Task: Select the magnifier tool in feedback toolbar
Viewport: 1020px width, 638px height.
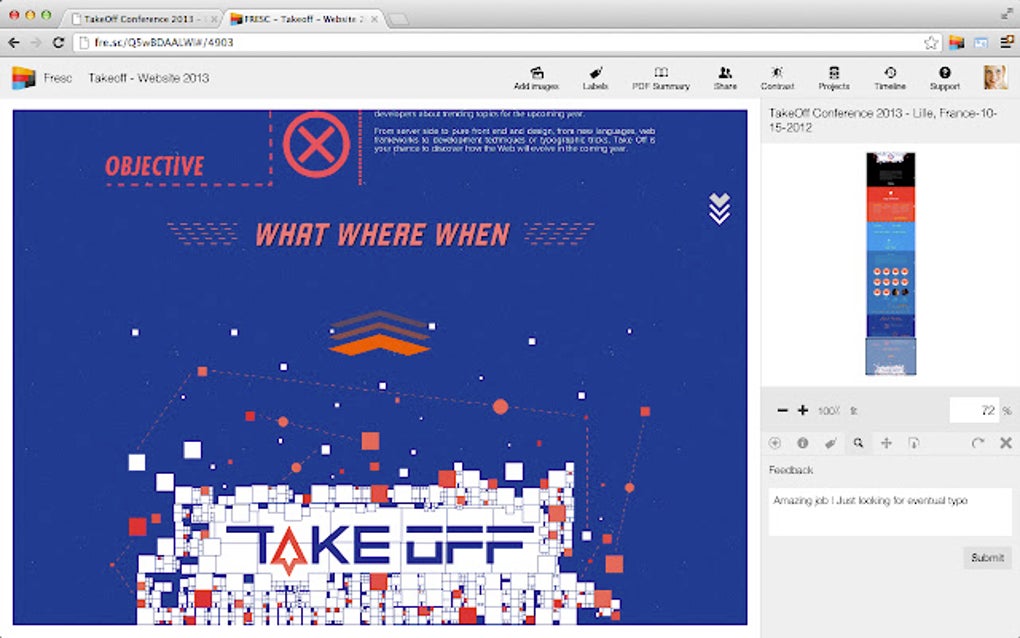Action: tap(859, 443)
